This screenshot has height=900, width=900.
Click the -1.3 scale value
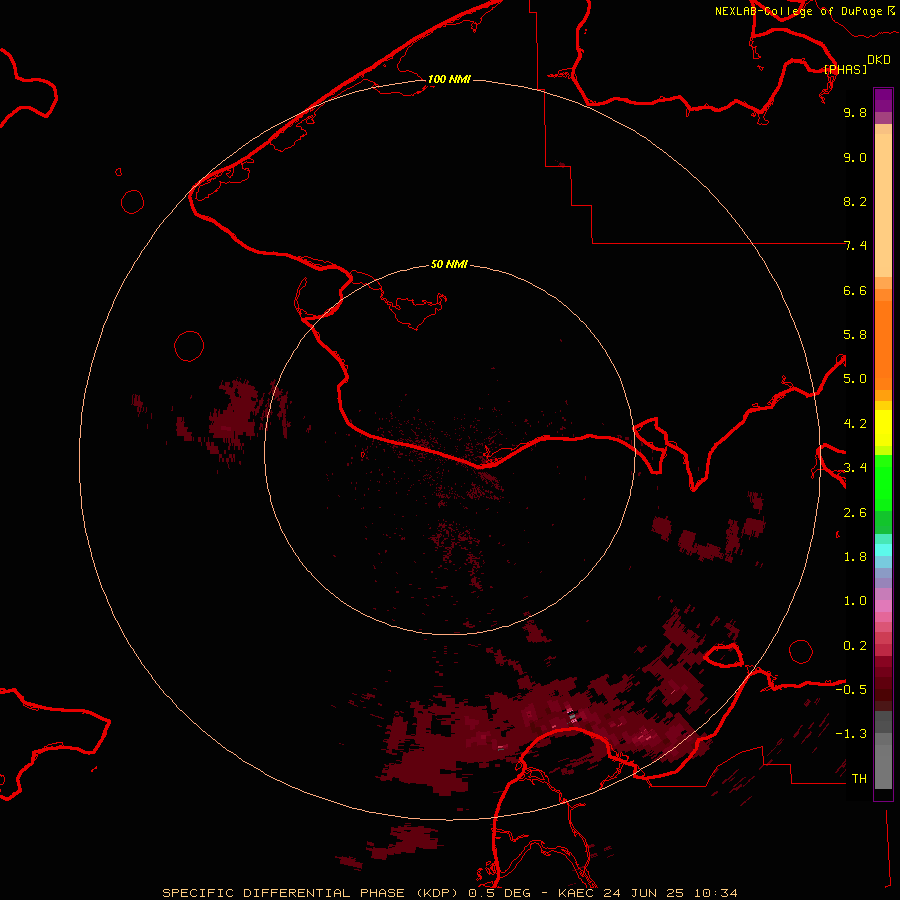click(851, 734)
